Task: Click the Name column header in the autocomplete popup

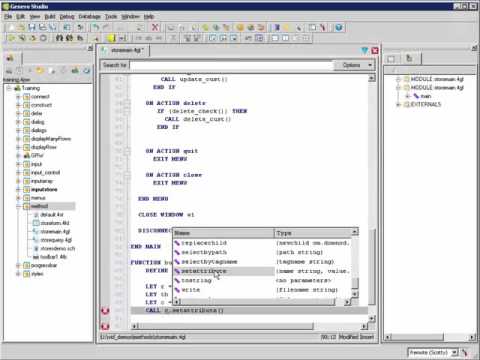Action: (x=223, y=233)
